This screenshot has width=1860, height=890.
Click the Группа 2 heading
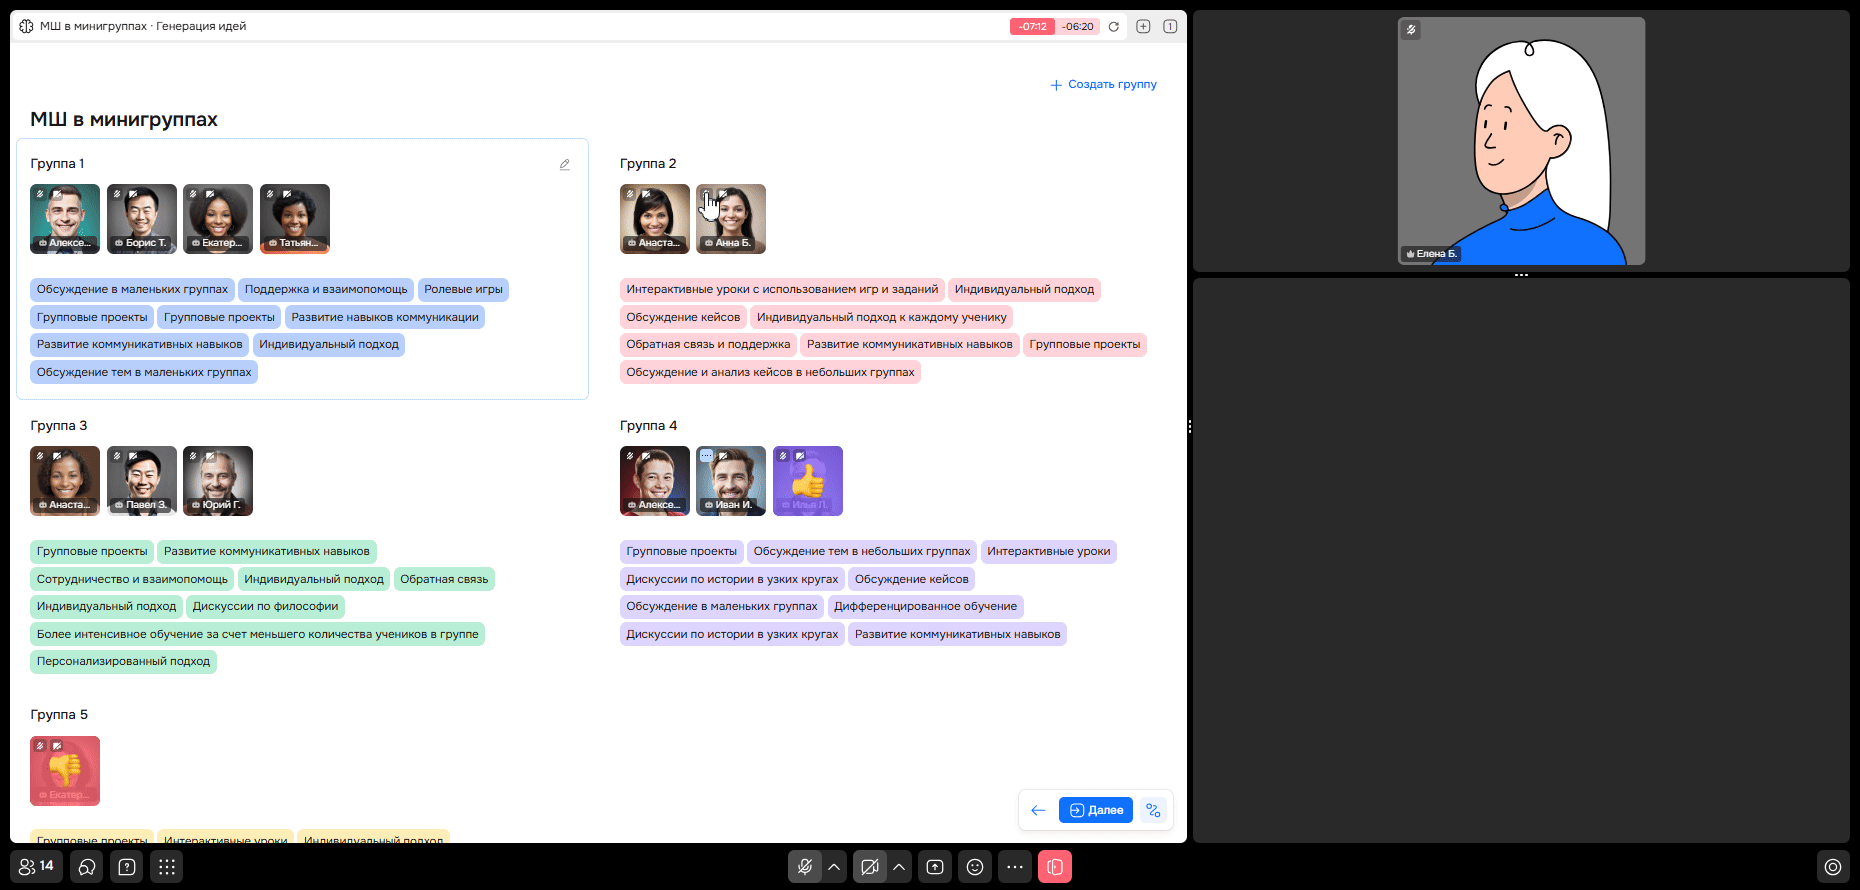pos(648,164)
